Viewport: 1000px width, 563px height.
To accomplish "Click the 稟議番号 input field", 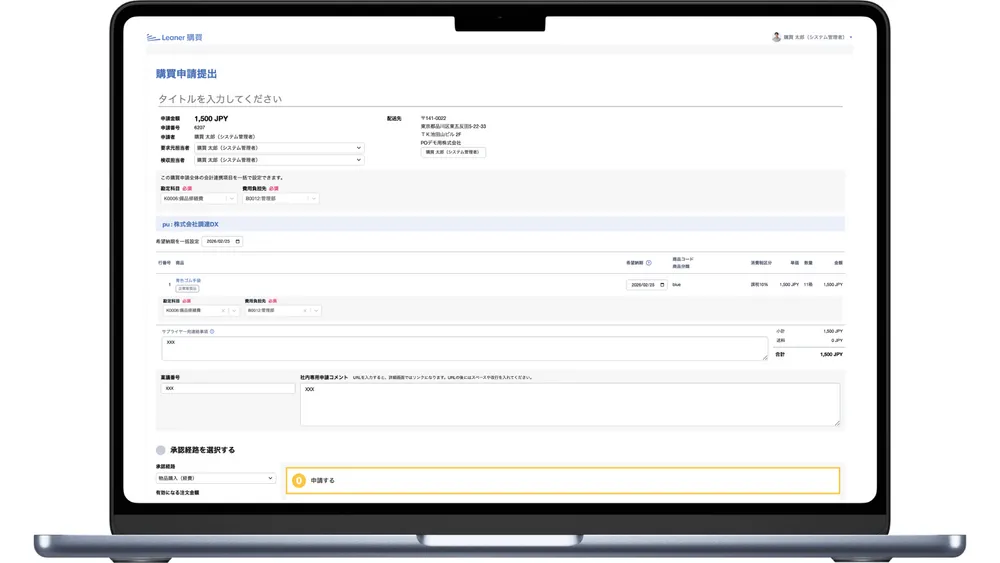I will pos(227,388).
